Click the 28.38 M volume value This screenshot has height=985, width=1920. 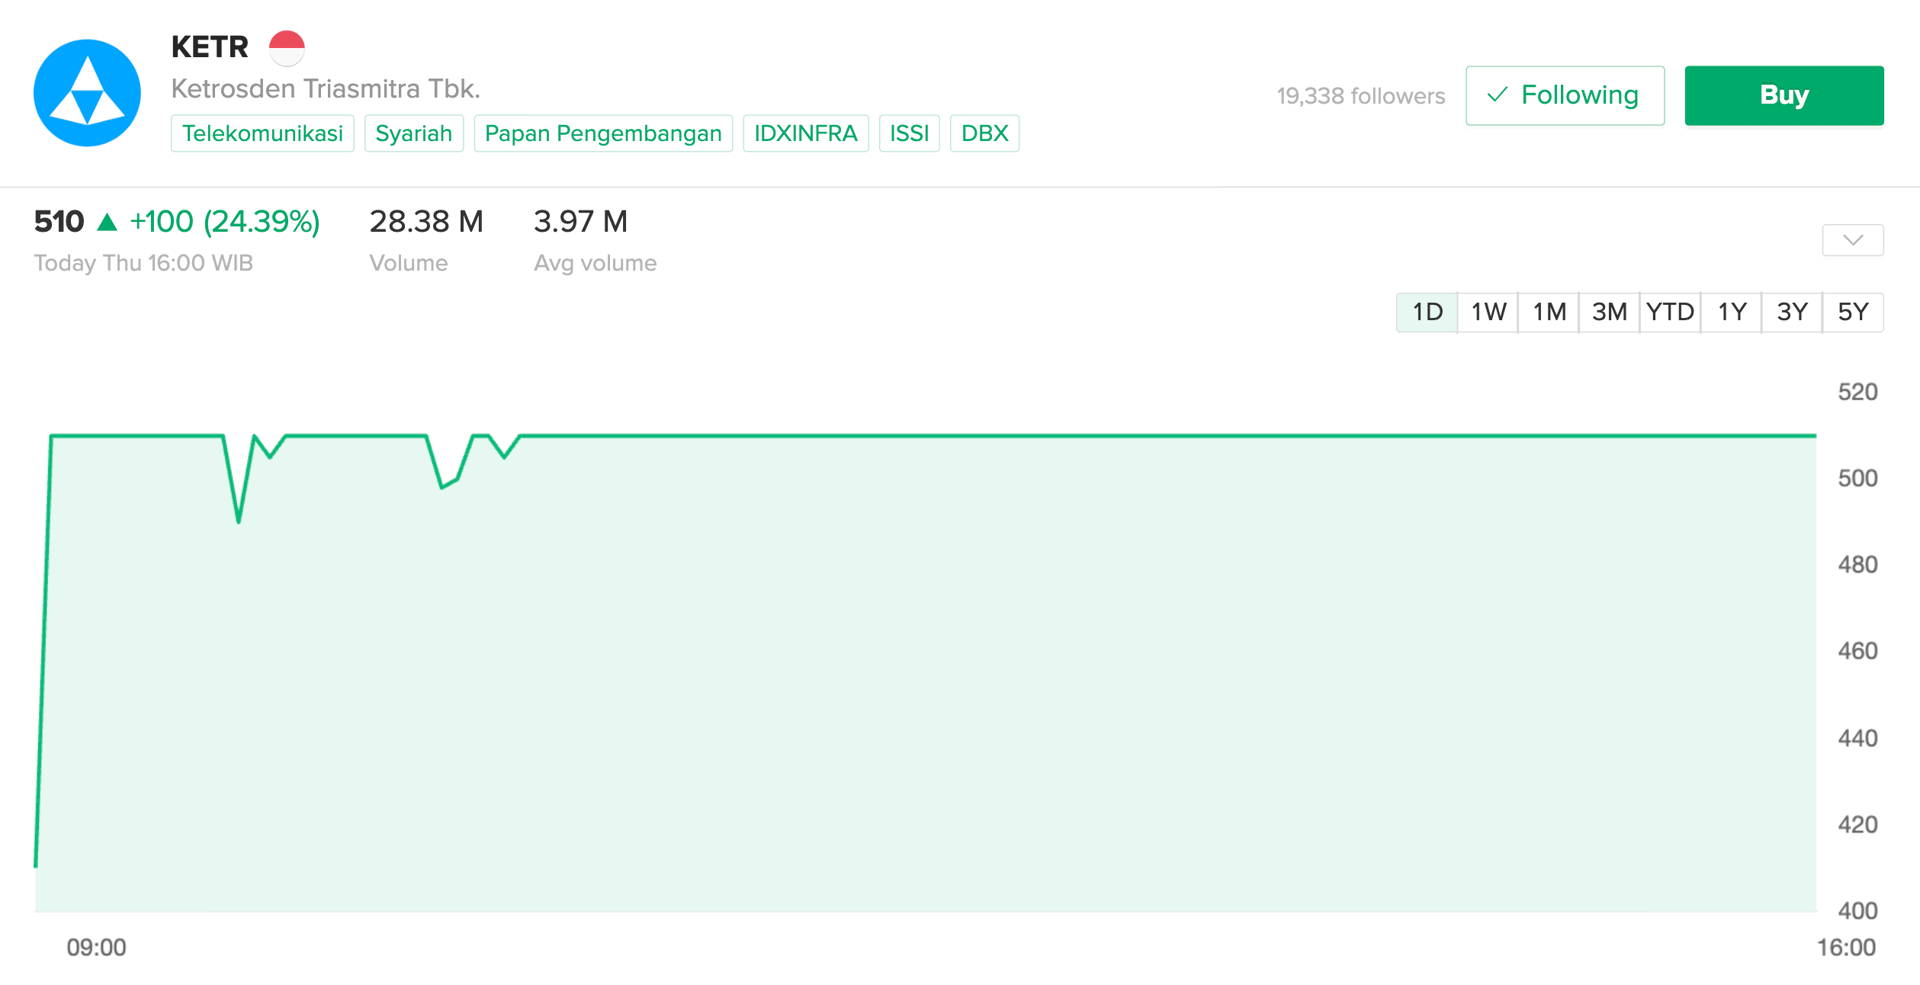[426, 221]
